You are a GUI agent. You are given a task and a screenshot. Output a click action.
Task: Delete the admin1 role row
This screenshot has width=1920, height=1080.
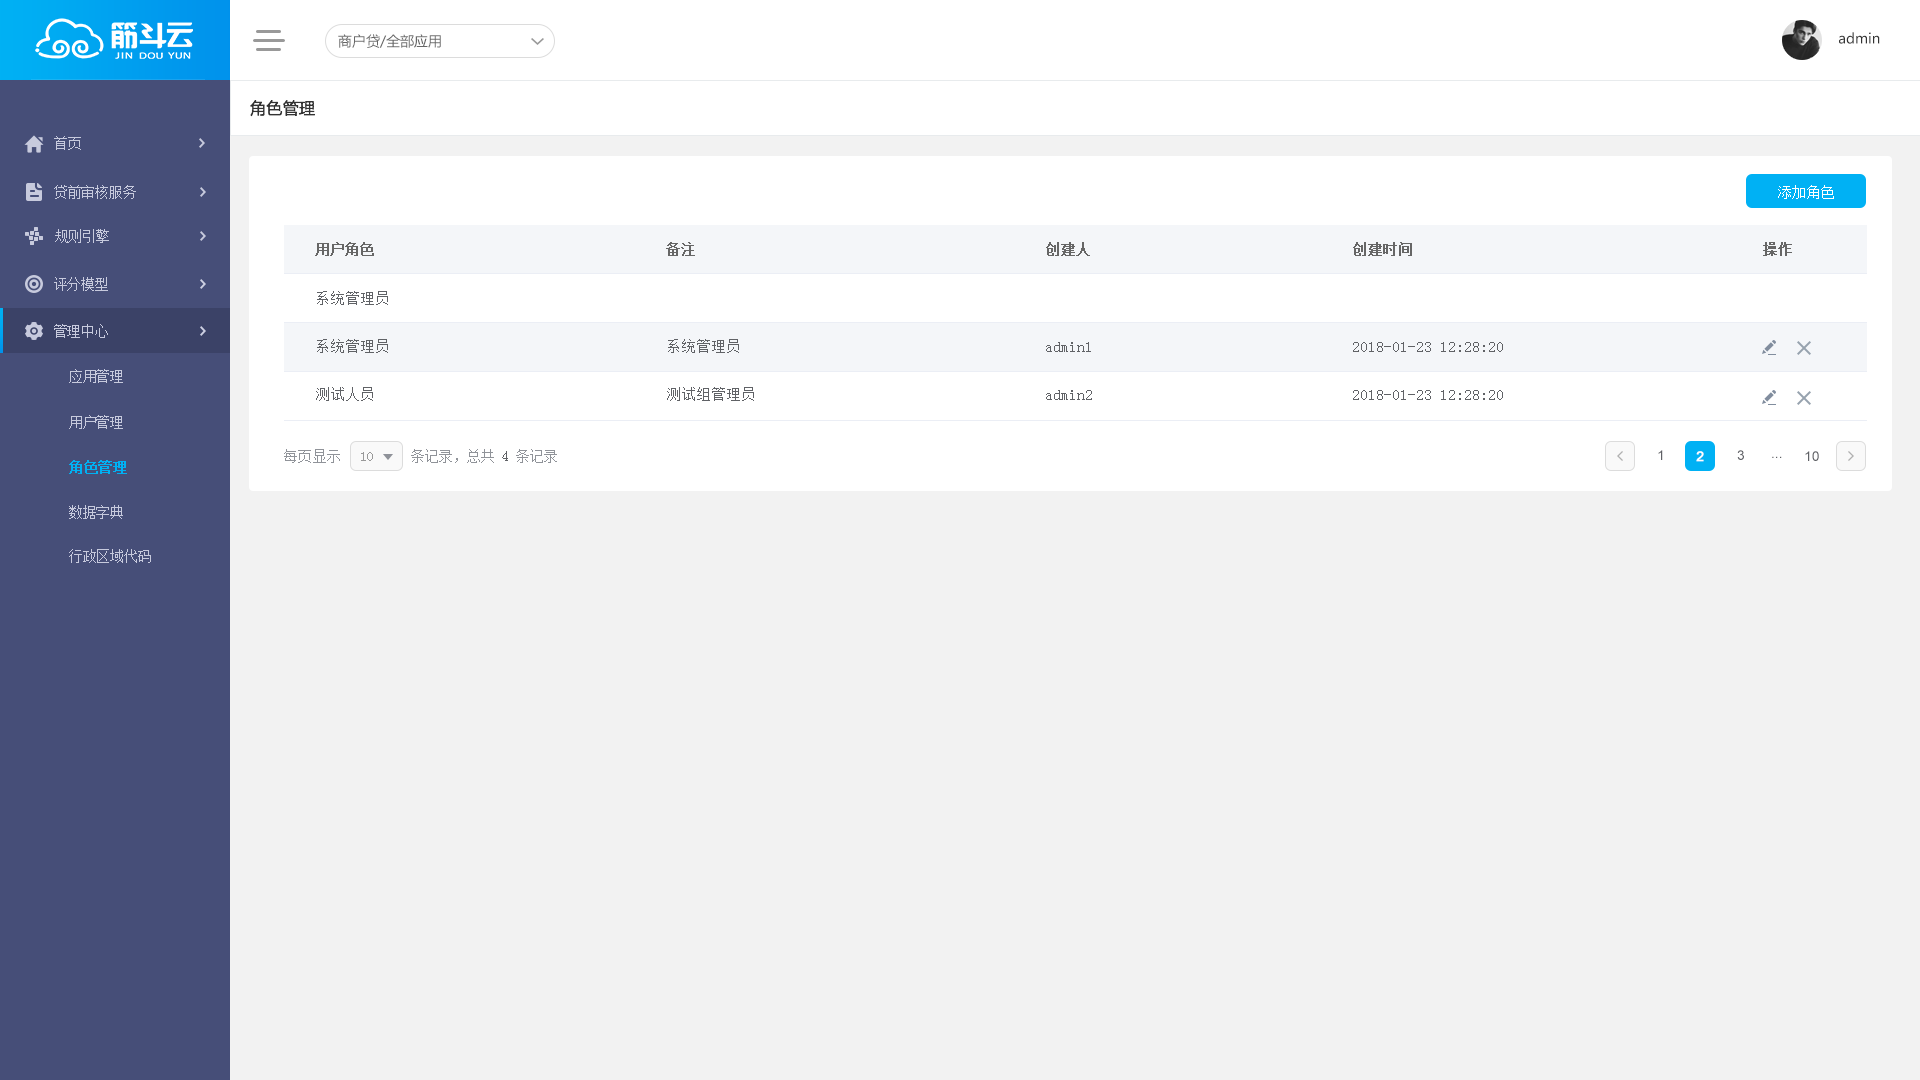(x=1804, y=348)
